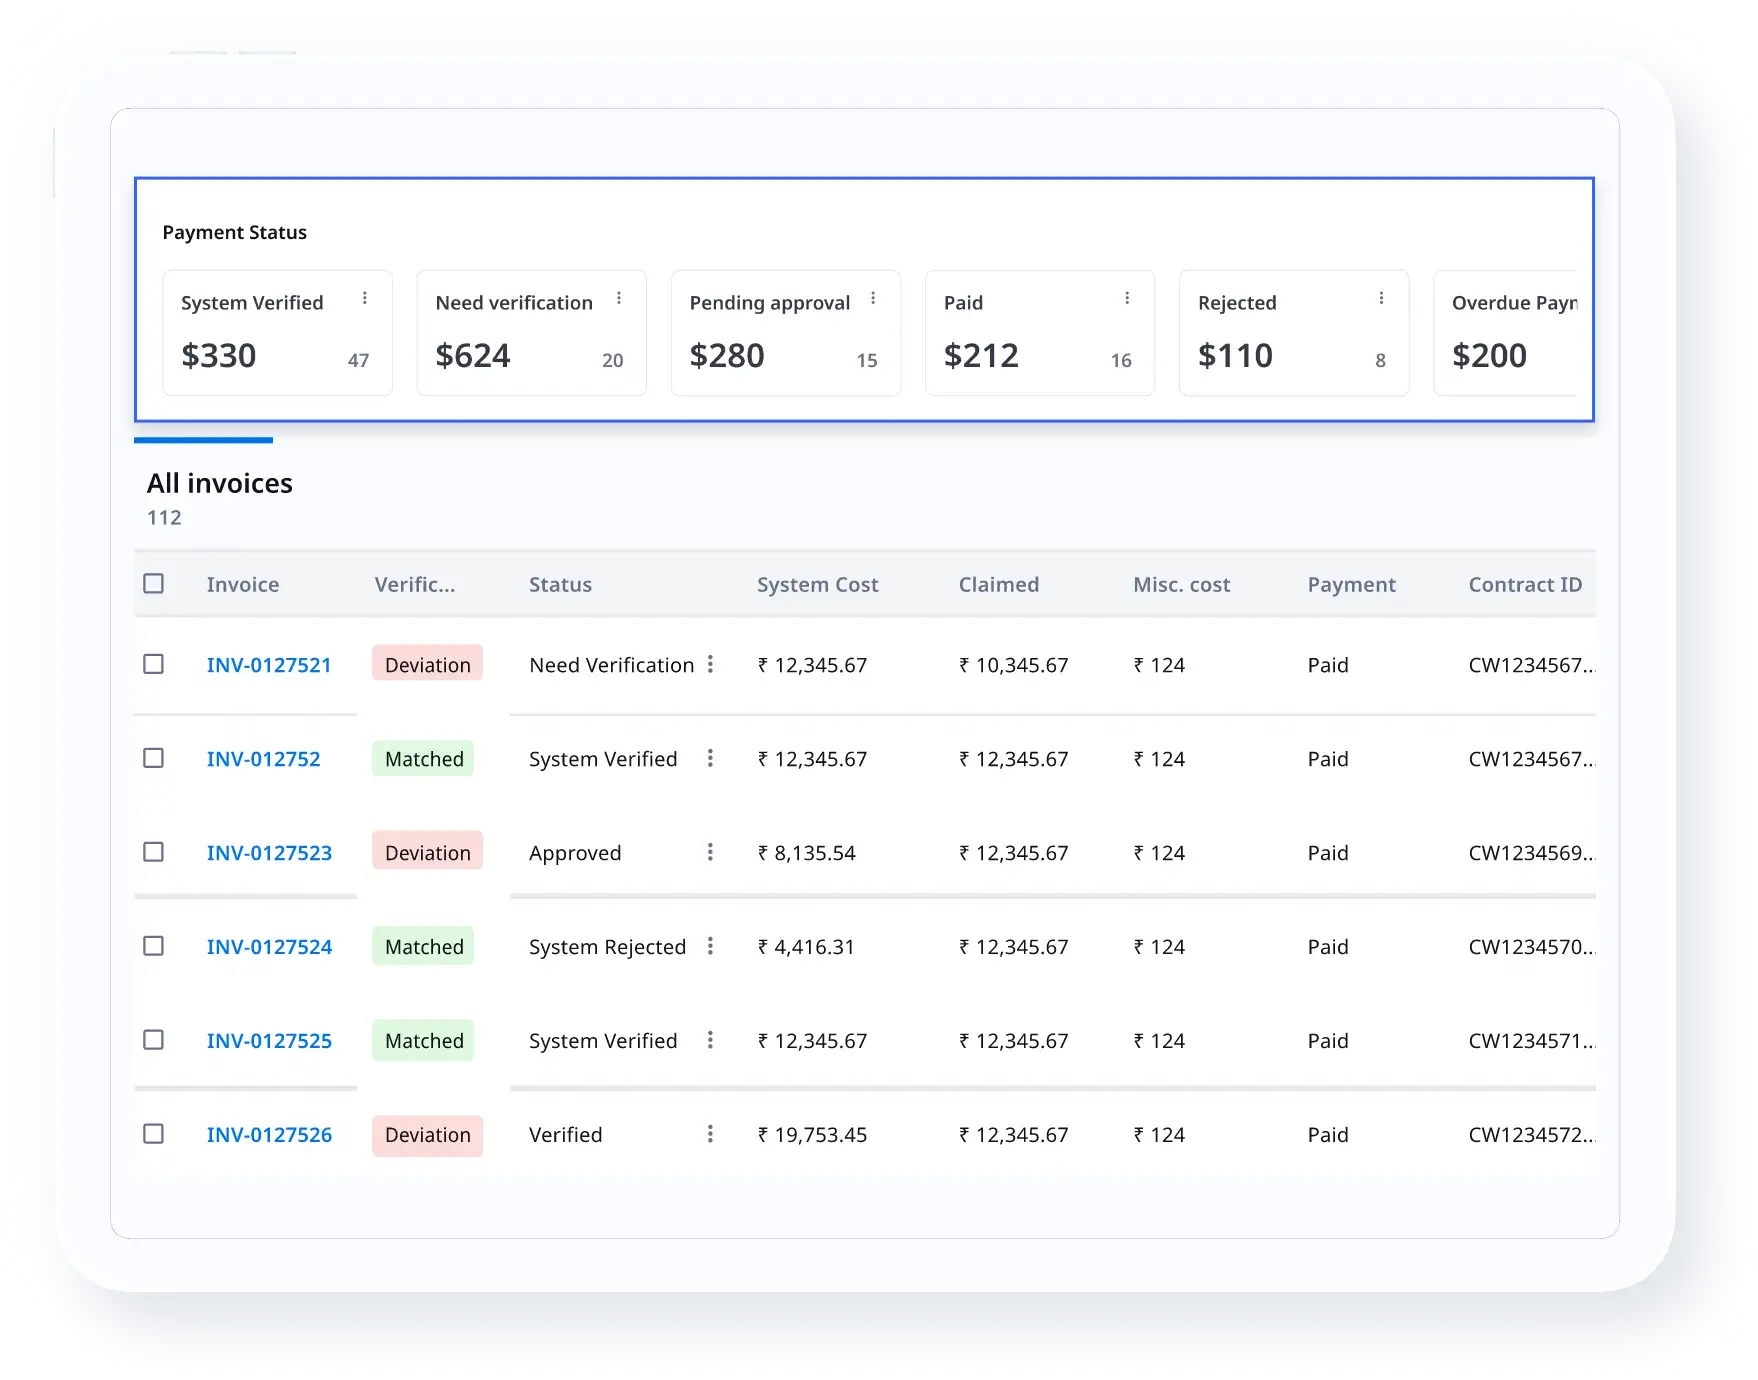Expand status menu on INV-0127525 row
The image size is (1758, 1380).
(x=710, y=1040)
